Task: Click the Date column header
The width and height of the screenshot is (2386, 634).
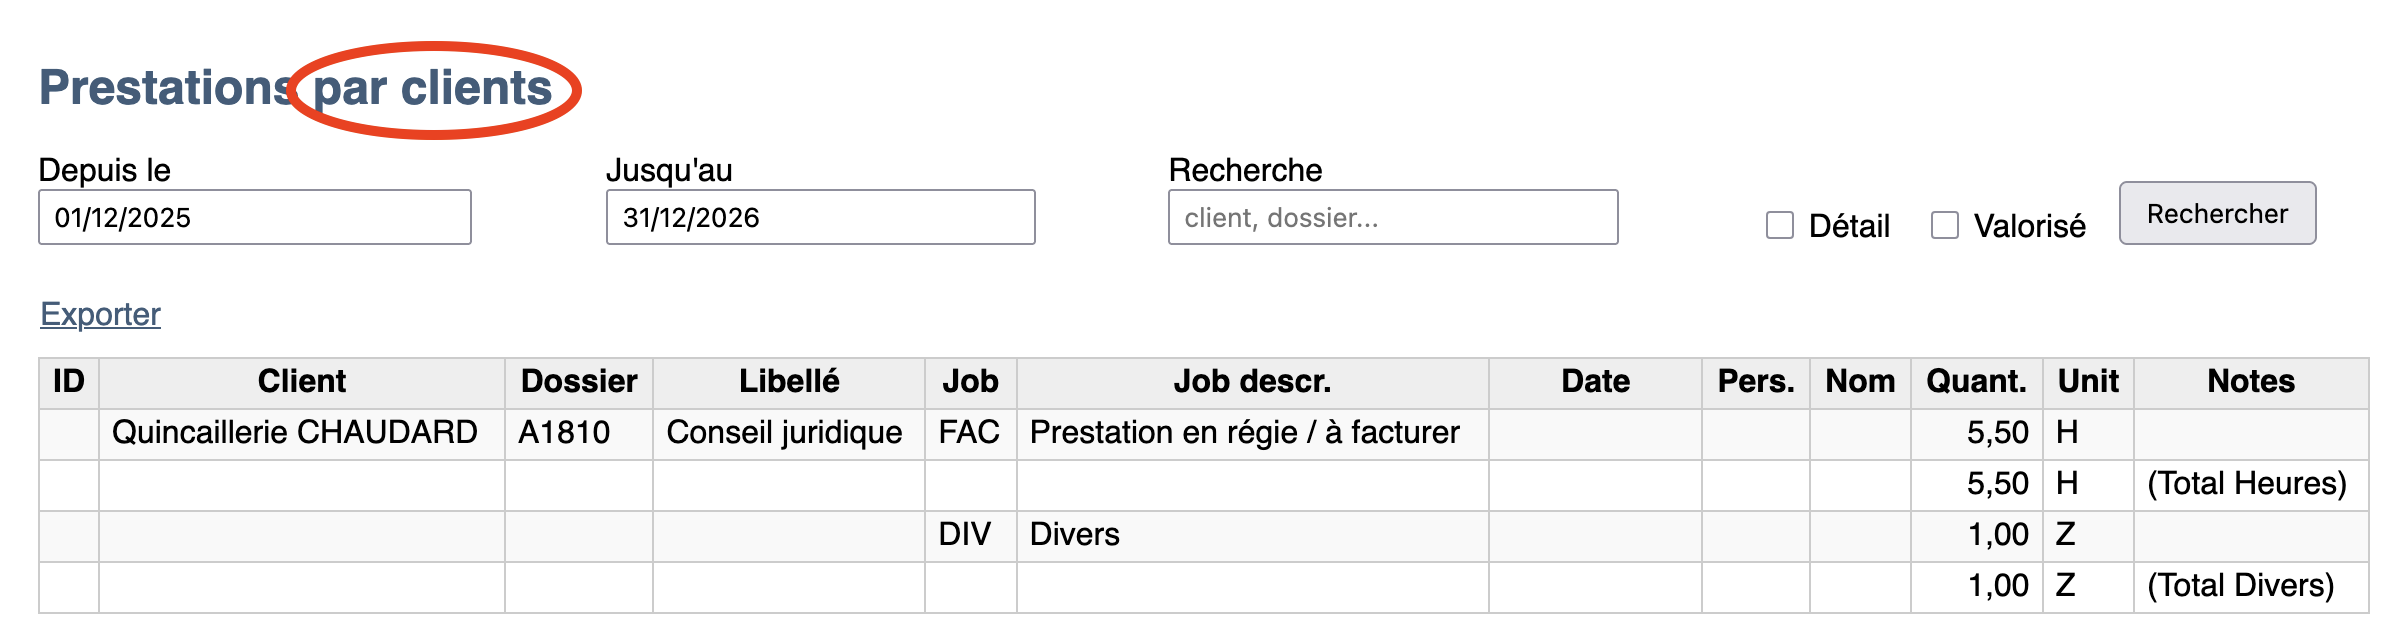Action: point(1594,382)
